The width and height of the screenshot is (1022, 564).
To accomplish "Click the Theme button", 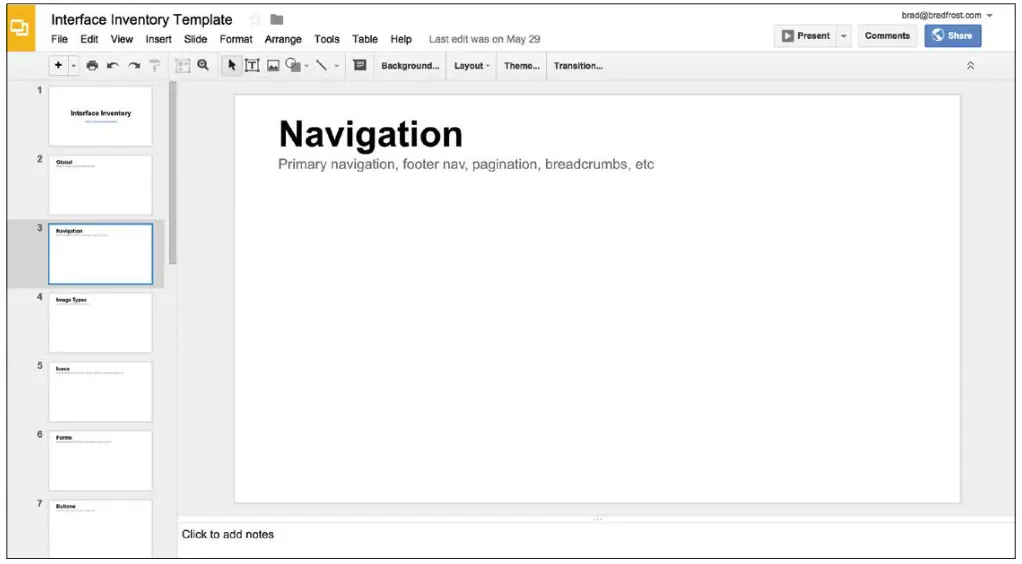I will point(521,66).
